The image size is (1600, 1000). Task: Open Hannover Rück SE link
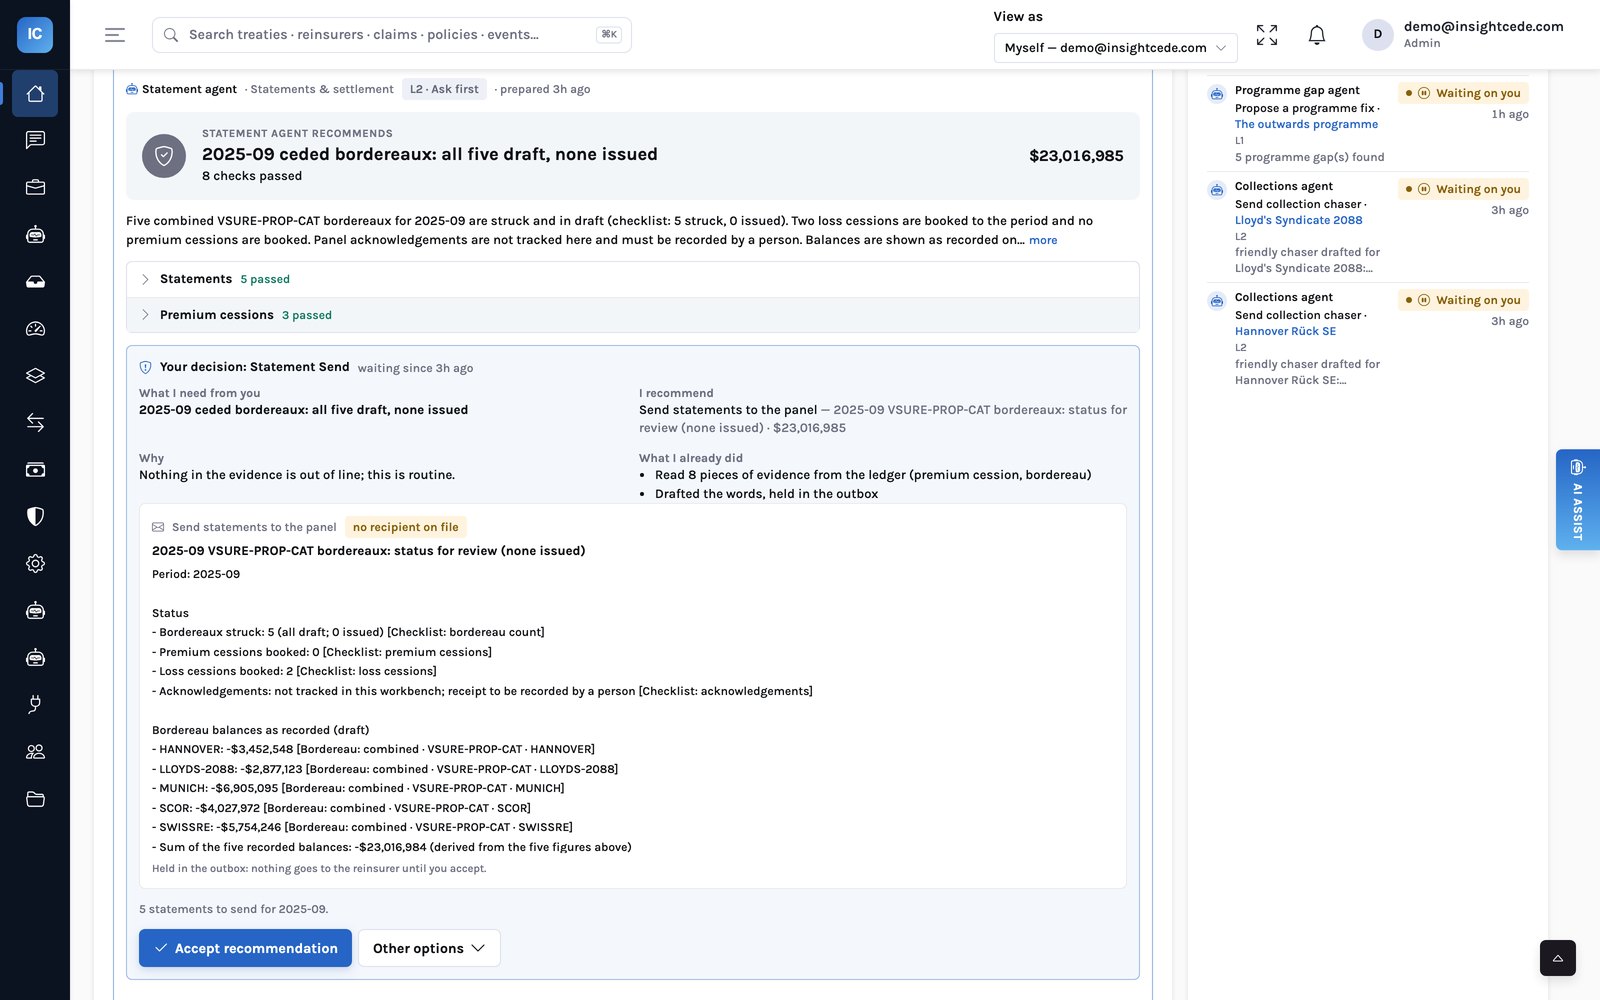tap(1285, 331)
